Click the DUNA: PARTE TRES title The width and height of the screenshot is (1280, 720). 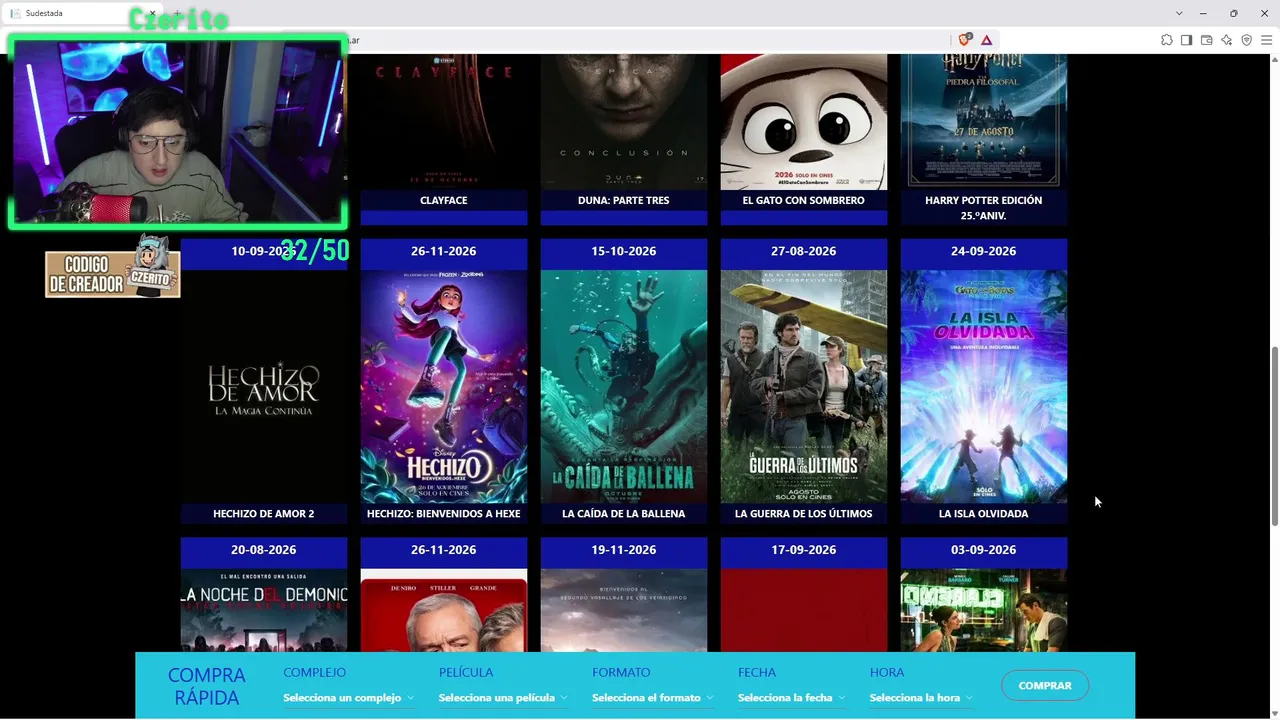tap(624, 200)
